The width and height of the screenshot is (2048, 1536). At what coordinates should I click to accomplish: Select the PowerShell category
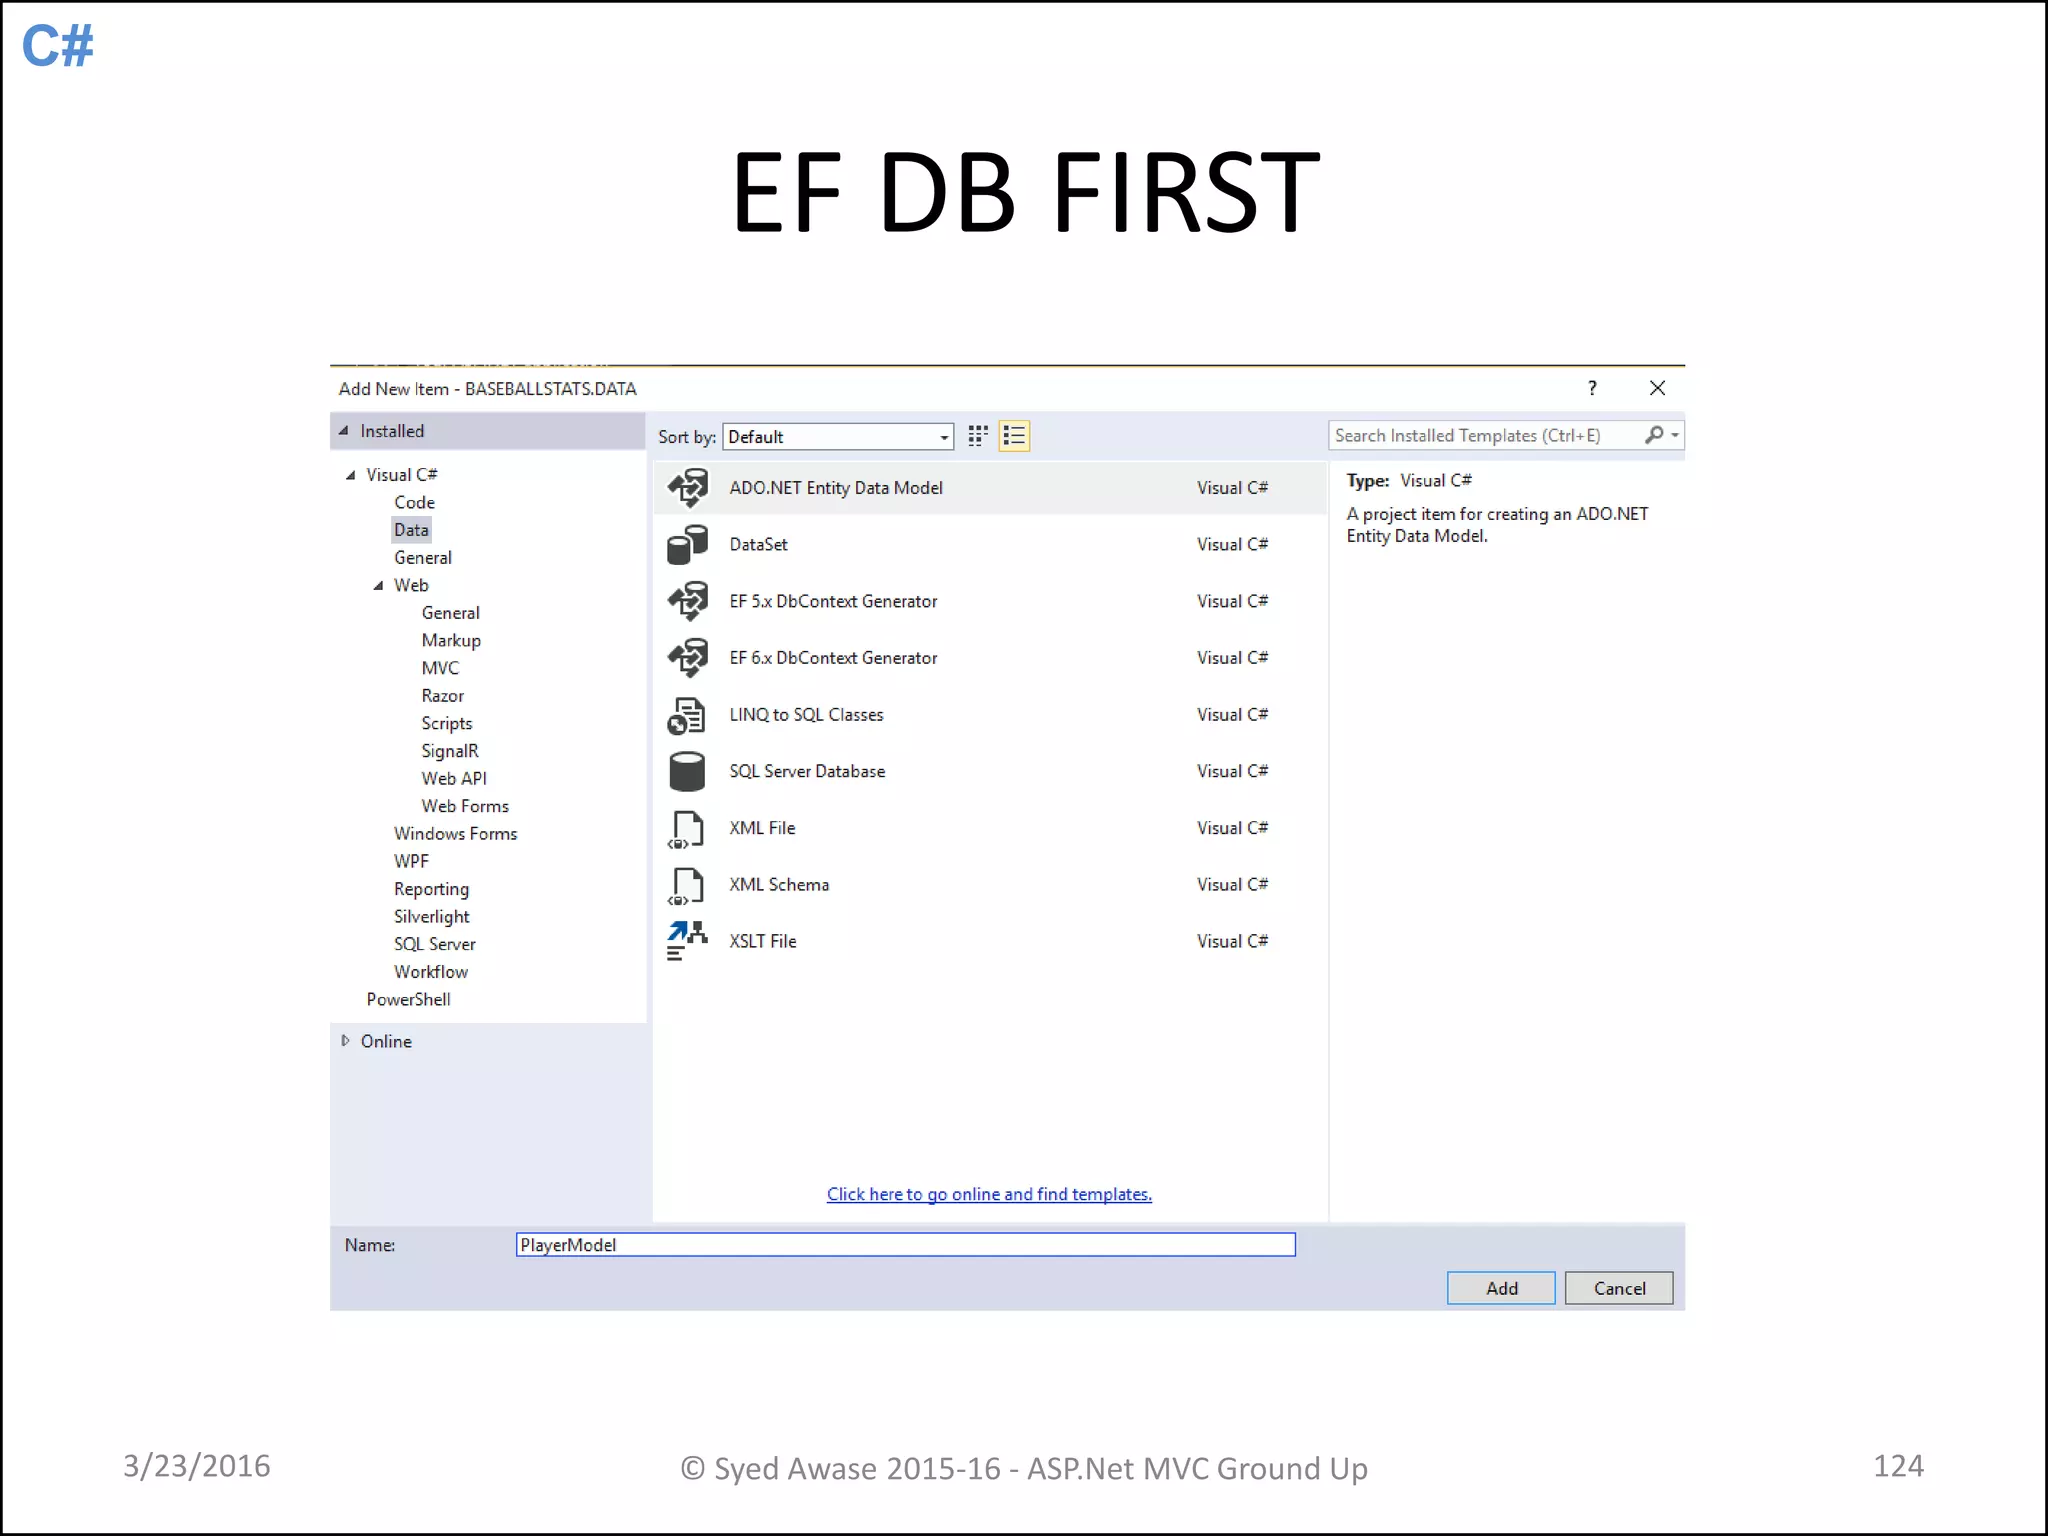point(408,1000)
